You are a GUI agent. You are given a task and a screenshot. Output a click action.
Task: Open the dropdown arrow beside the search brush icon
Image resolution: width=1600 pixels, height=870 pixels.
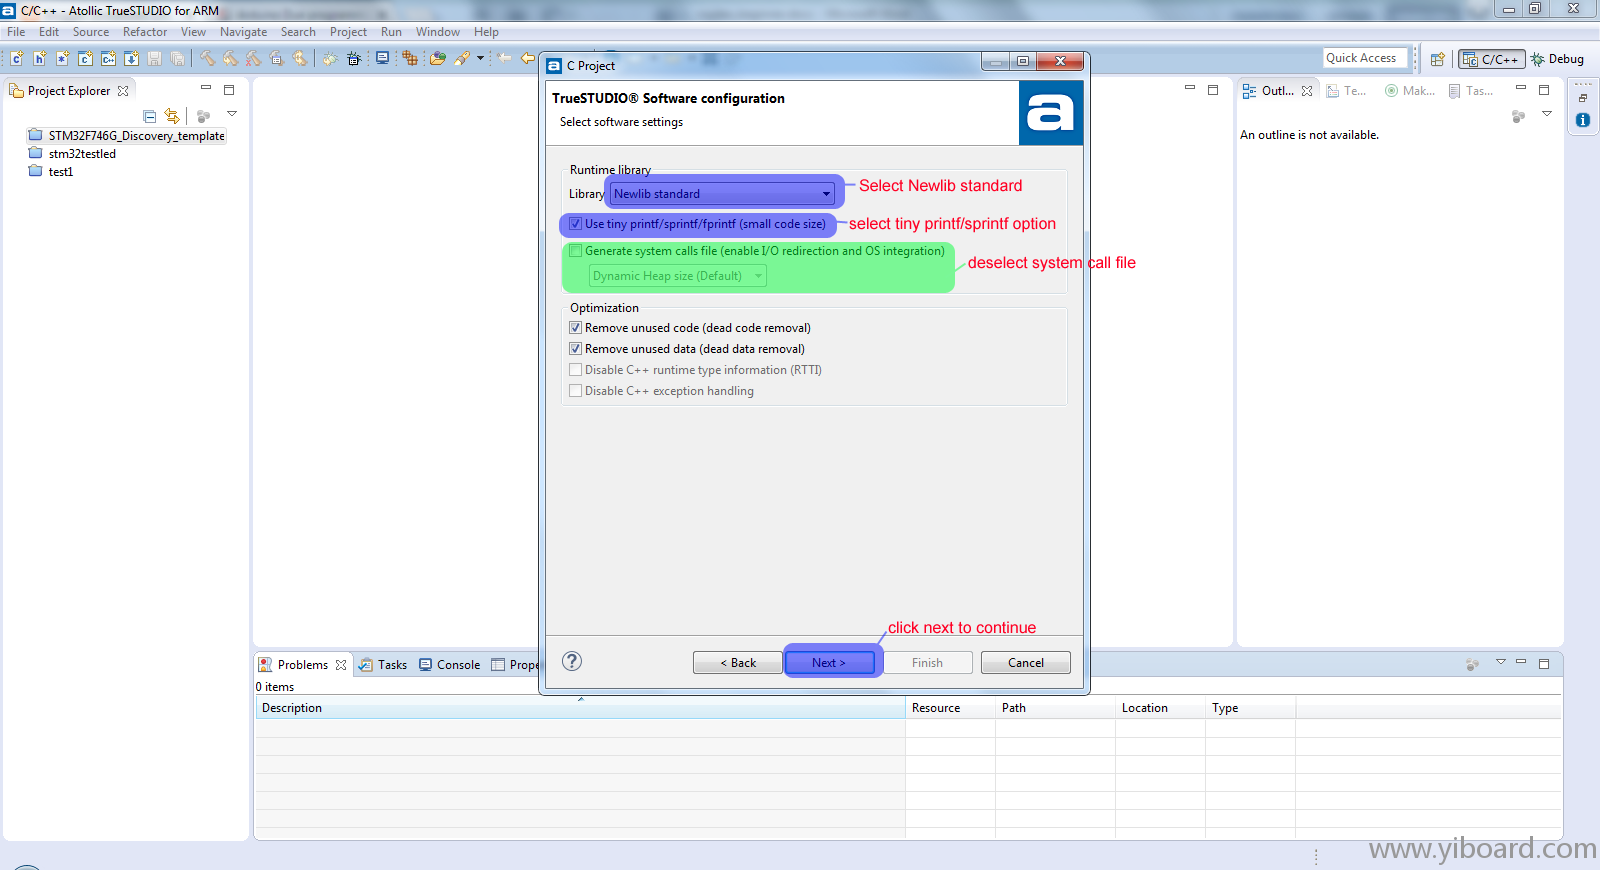[480, 58]
